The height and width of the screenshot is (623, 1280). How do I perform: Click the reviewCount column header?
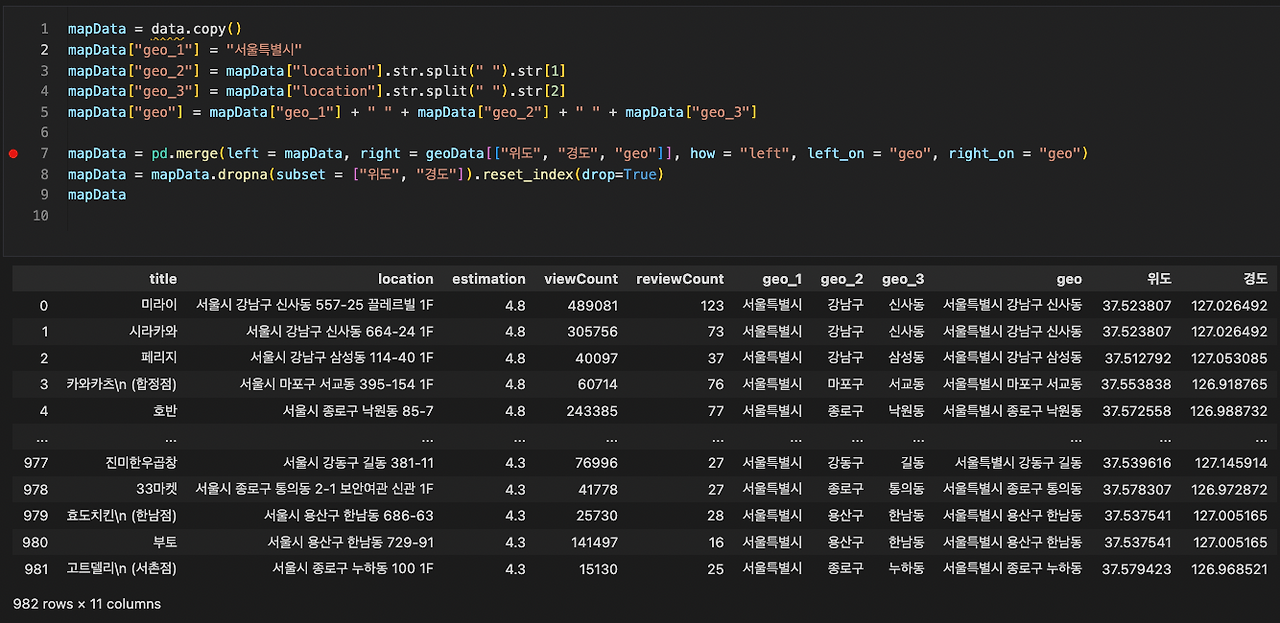(x=680, y=279)
